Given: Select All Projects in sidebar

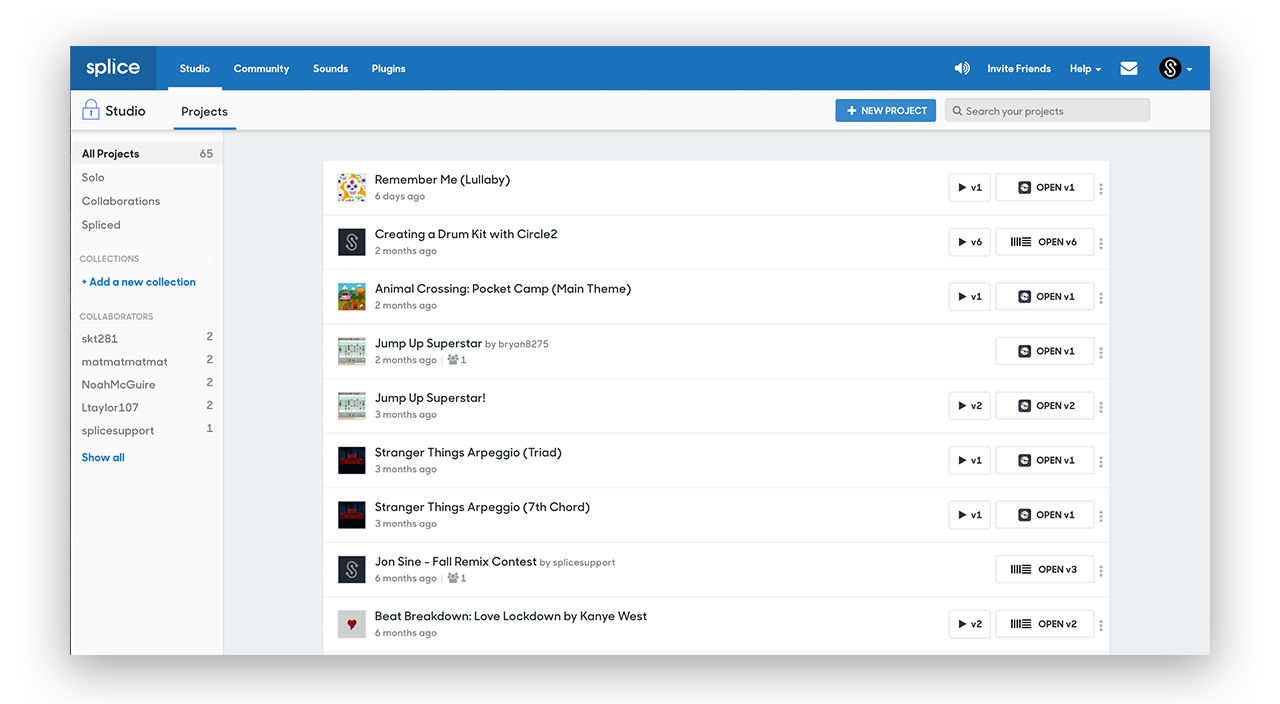Looking at the screenshot, I should (147, 153).
